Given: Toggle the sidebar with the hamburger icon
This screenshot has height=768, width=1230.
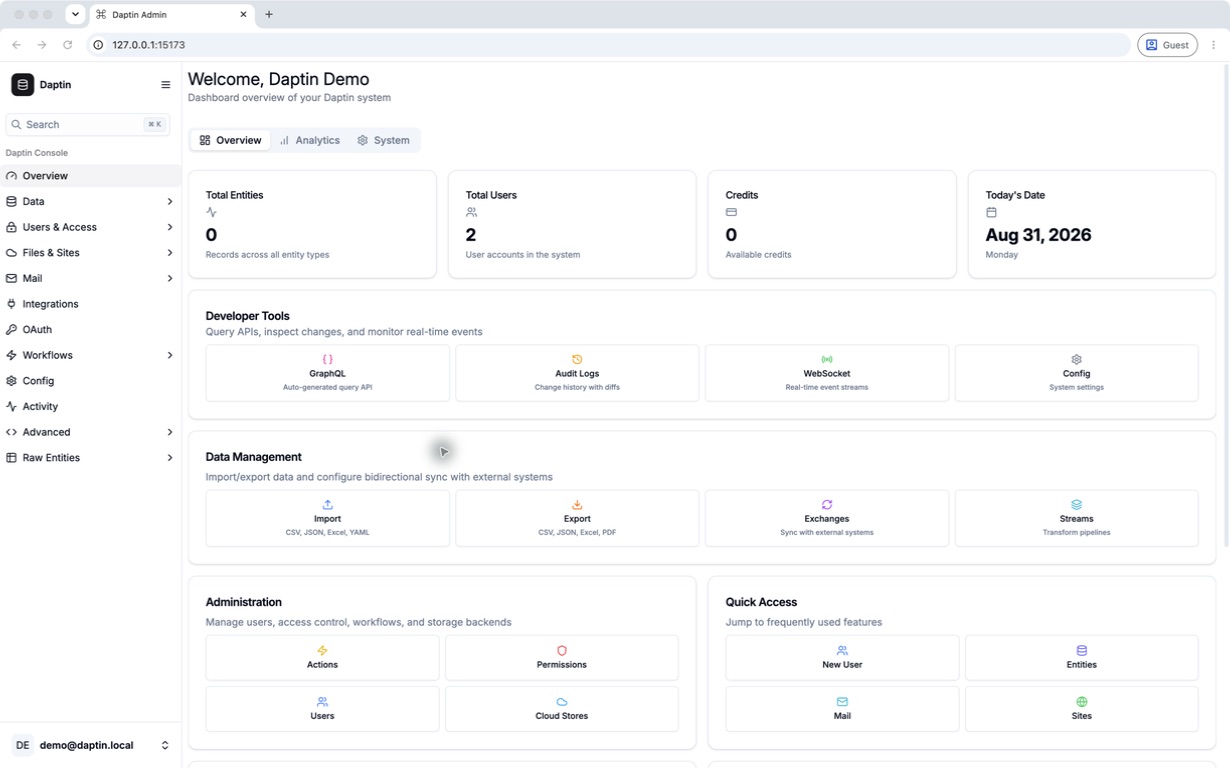Looking at the screenshot, I should [x=166, y=85].
